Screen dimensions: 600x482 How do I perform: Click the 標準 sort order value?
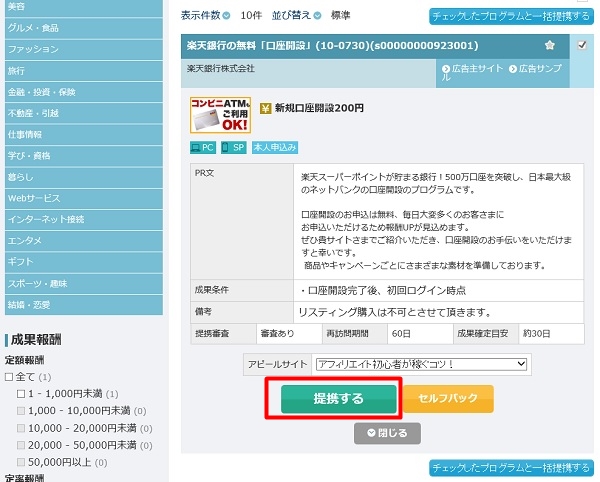tap(340, 16)
